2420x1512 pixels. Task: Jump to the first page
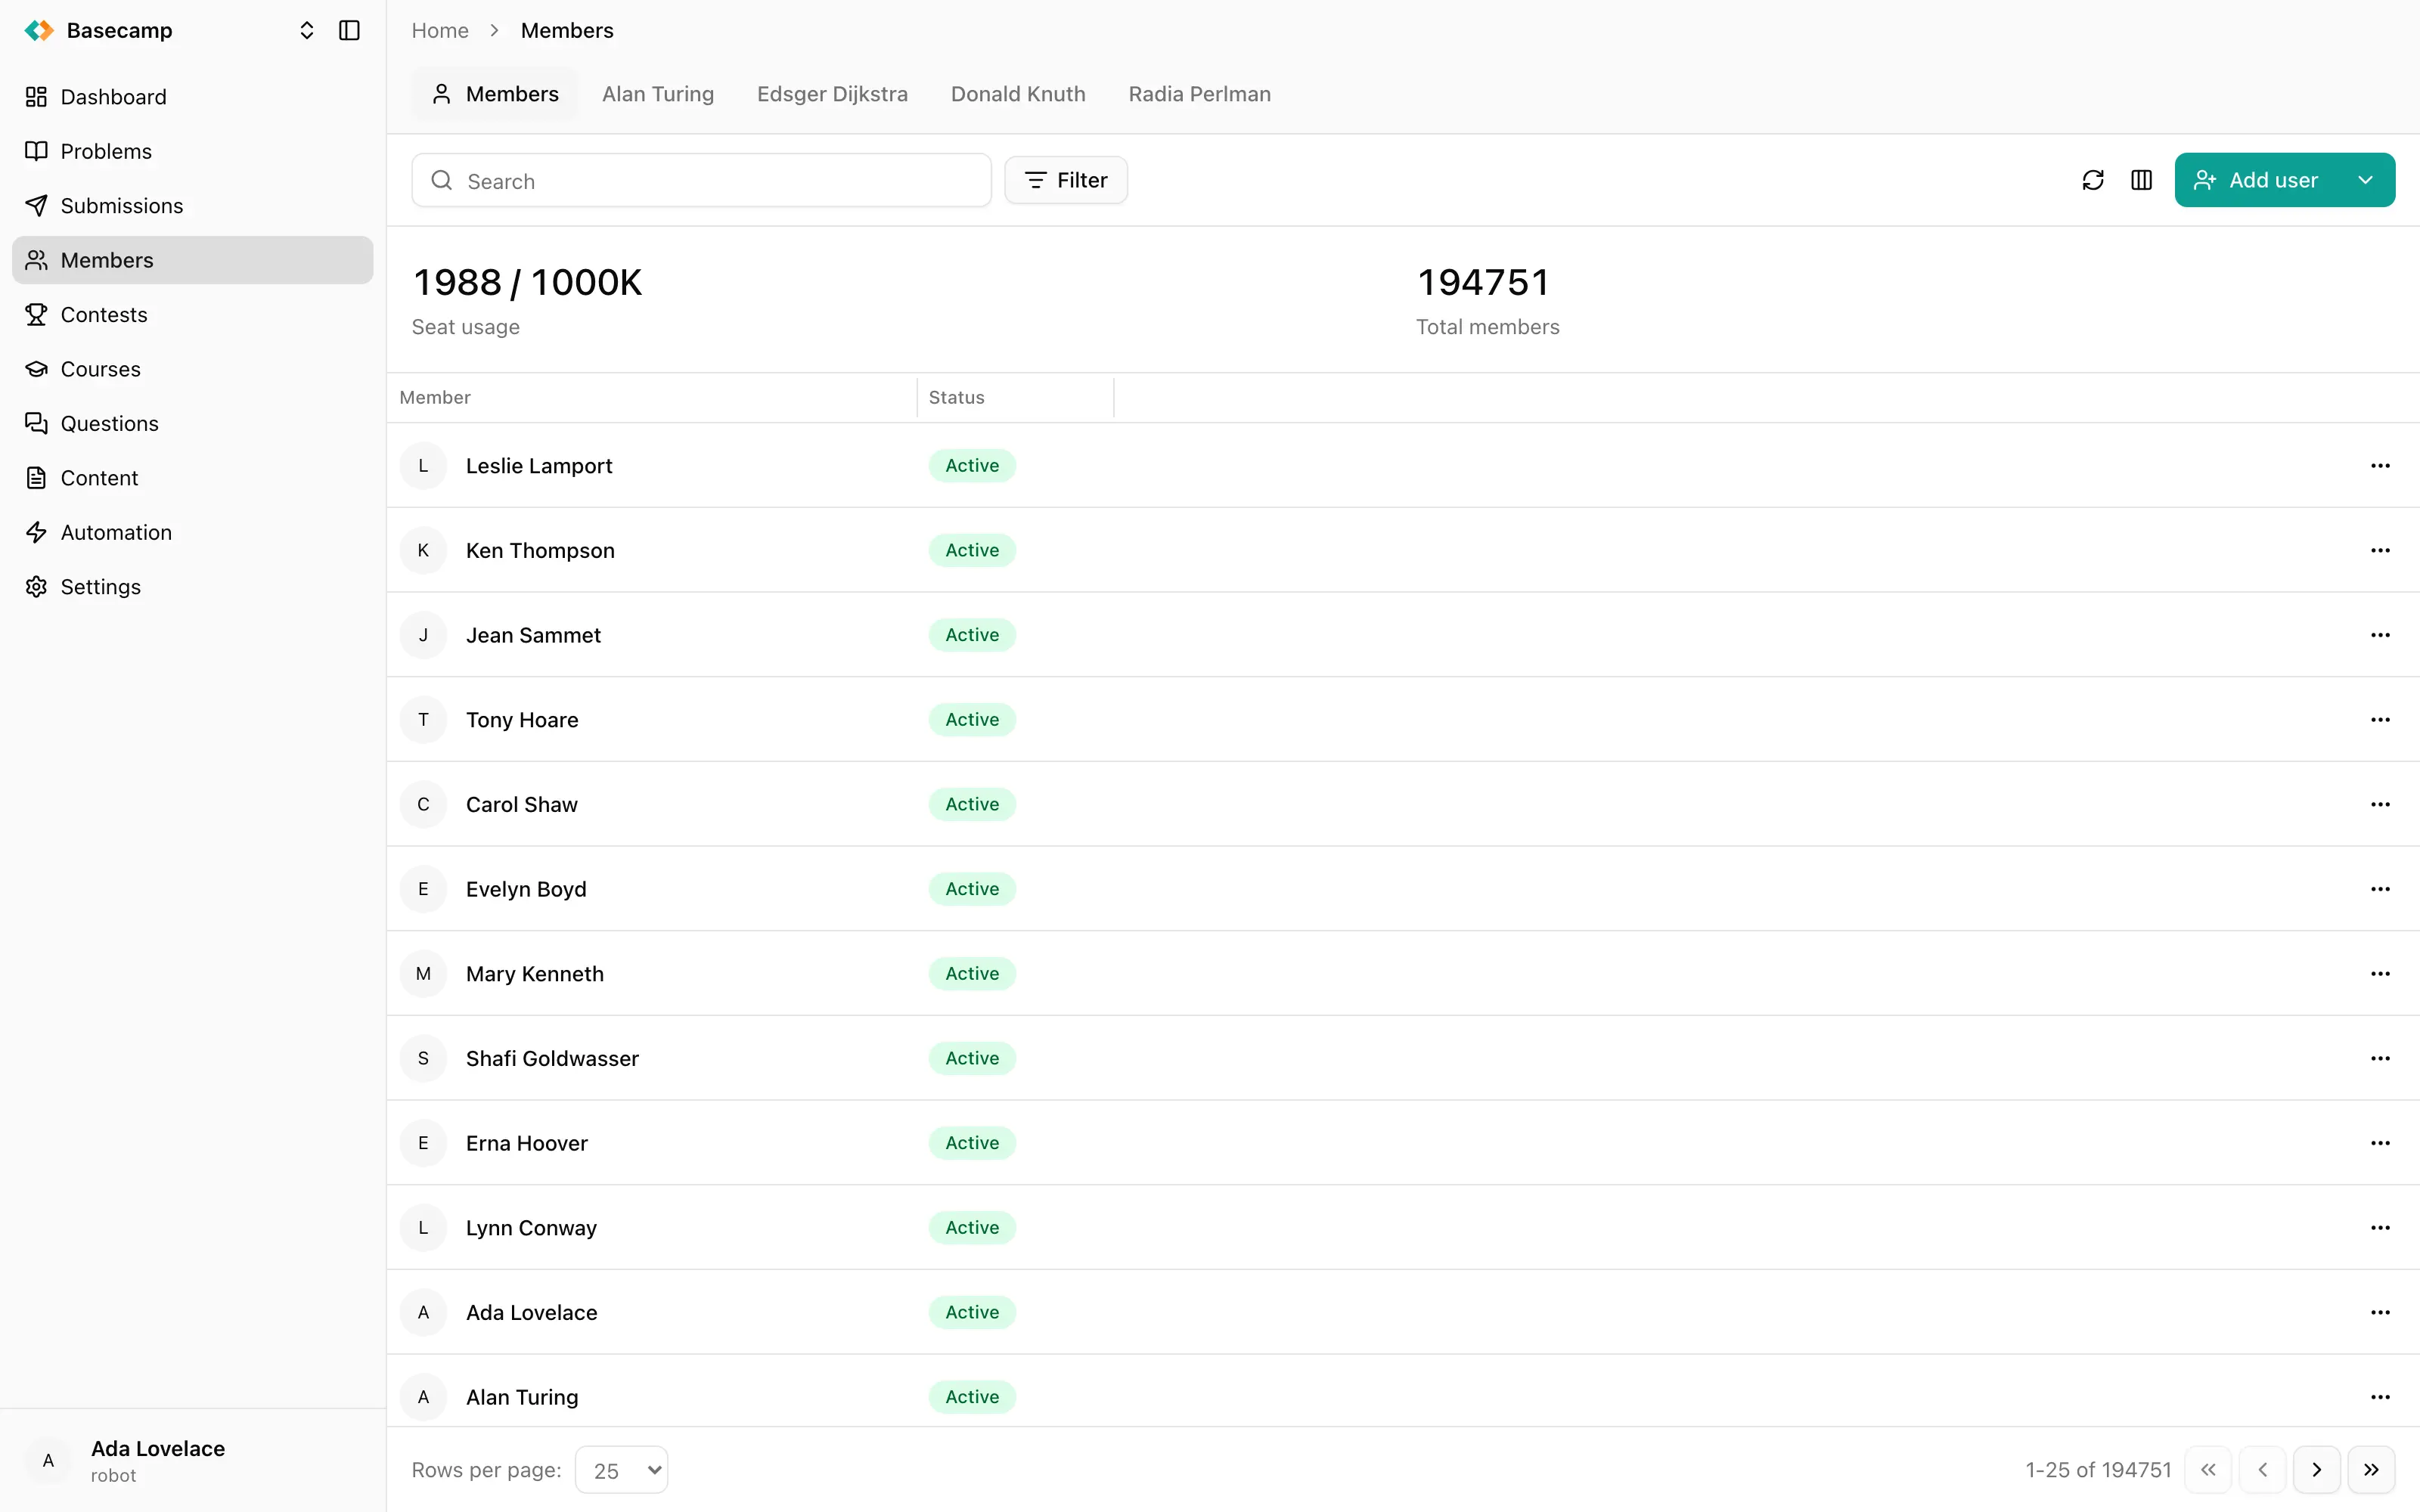(x=2208, y=1470)
